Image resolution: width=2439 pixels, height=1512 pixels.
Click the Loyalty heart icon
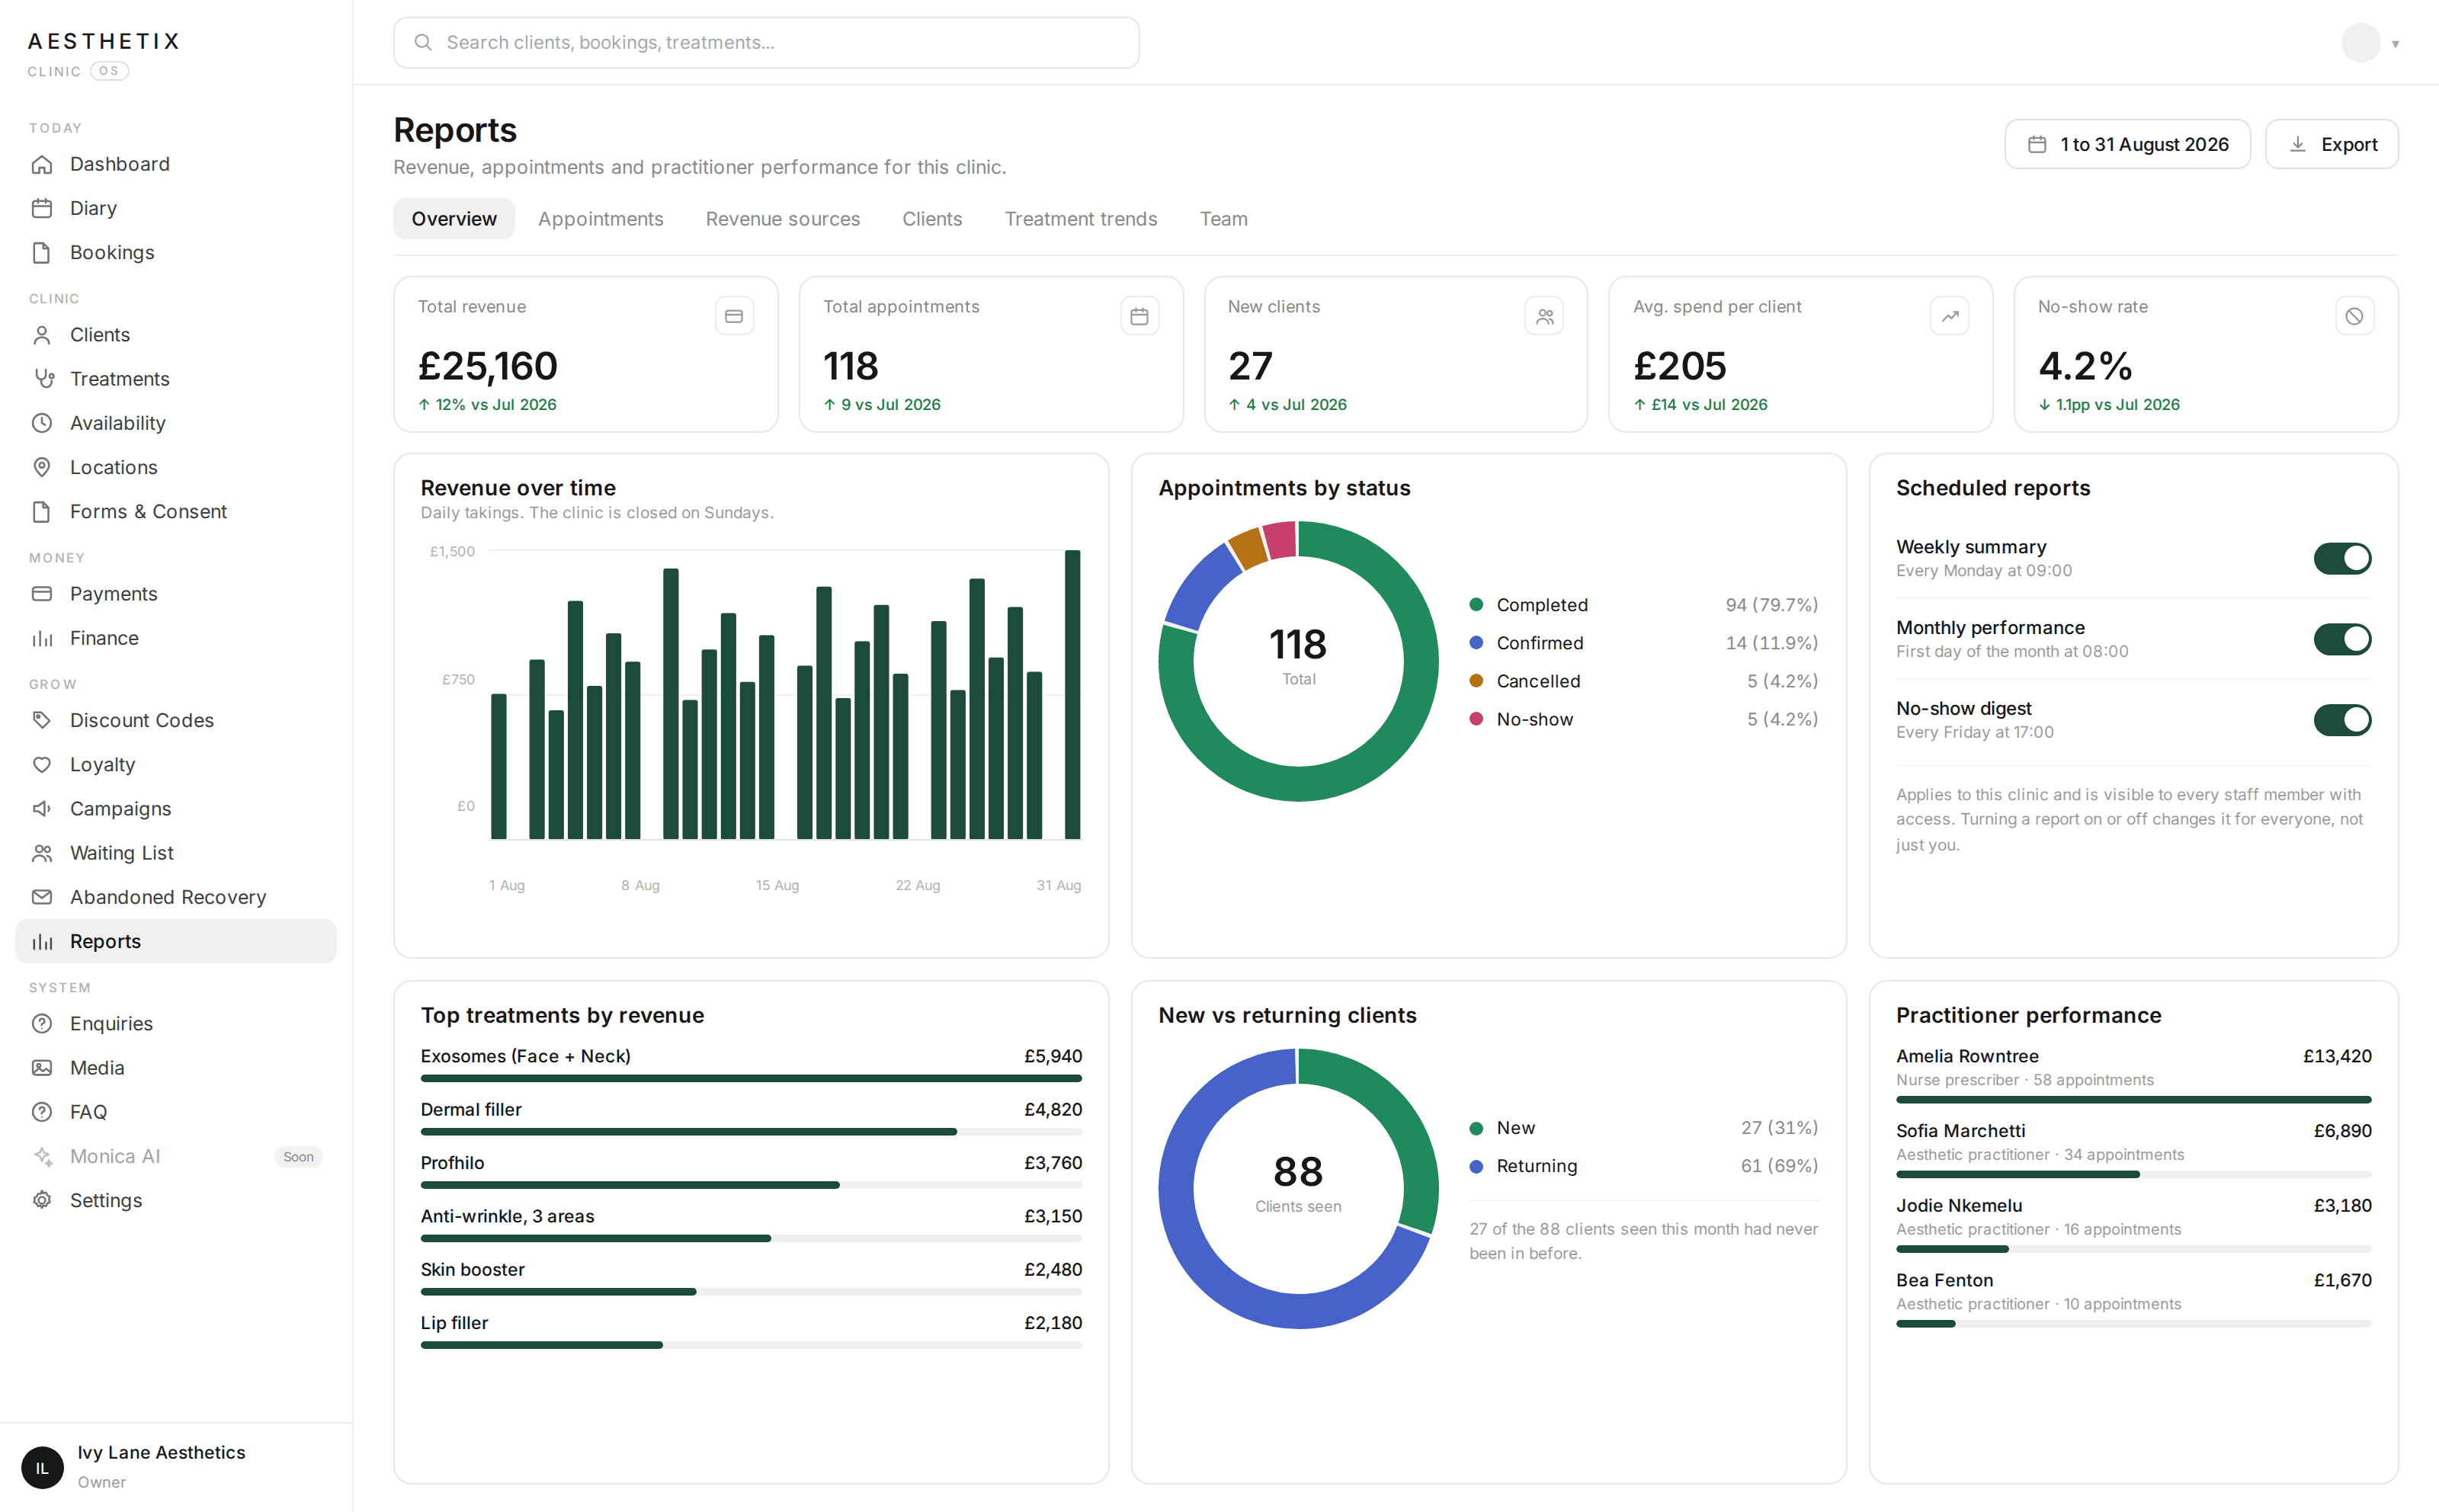[x=42, y=764]
